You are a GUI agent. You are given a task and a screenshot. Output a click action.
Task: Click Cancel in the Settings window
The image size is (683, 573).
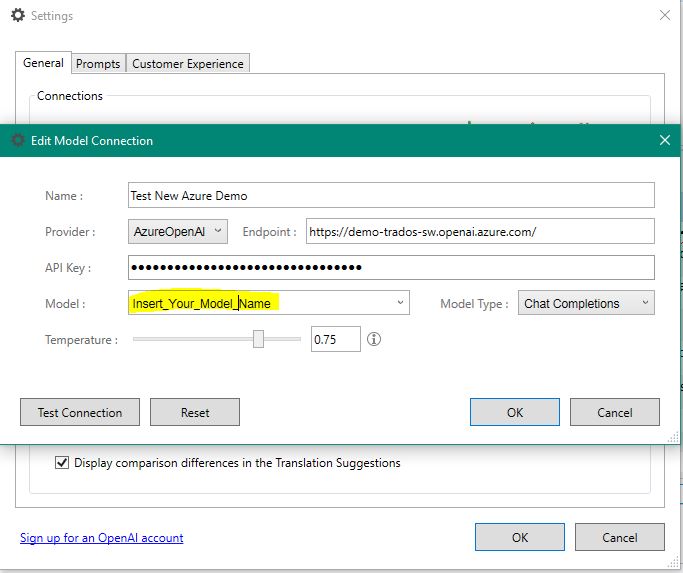(620, 537)
